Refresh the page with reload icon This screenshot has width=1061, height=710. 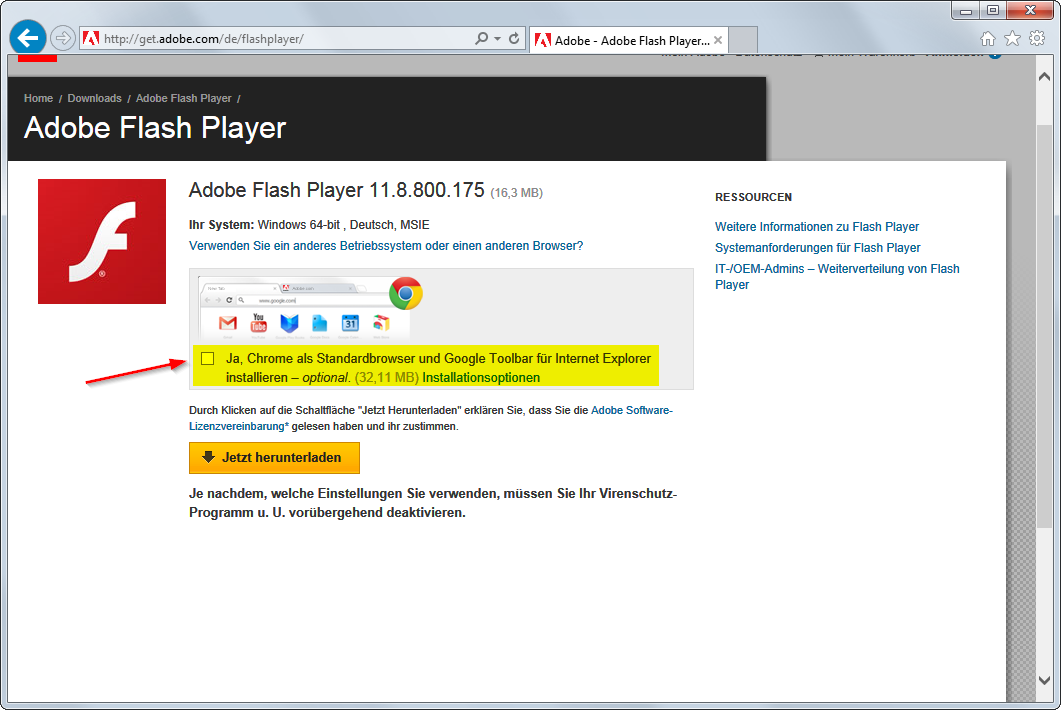coord(514,39)
